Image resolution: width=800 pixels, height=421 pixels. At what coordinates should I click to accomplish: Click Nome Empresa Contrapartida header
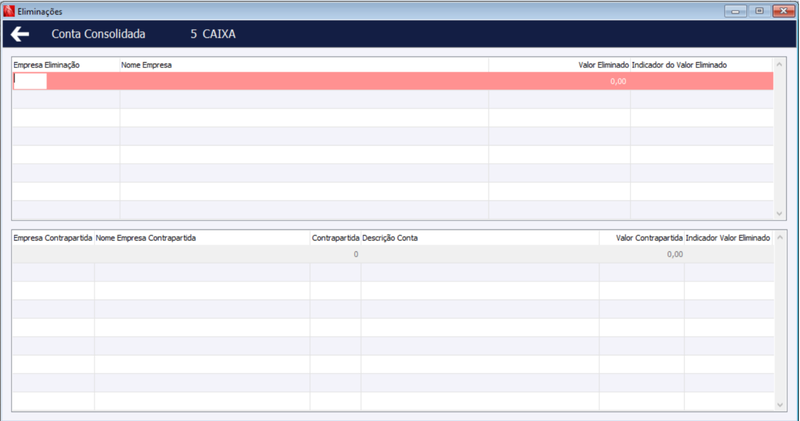[146, 238]
